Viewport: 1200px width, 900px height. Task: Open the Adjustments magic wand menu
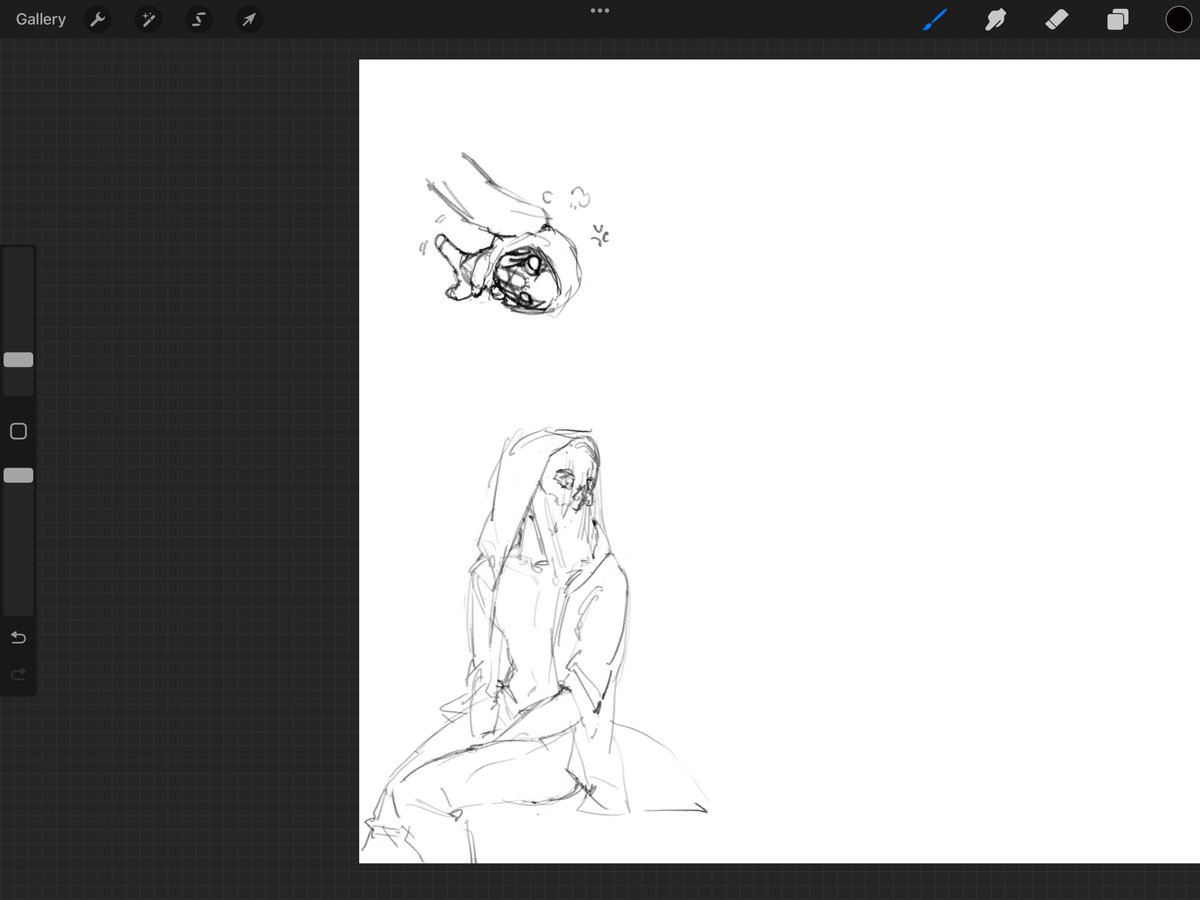pyautogui.click(x=148, y=19)
